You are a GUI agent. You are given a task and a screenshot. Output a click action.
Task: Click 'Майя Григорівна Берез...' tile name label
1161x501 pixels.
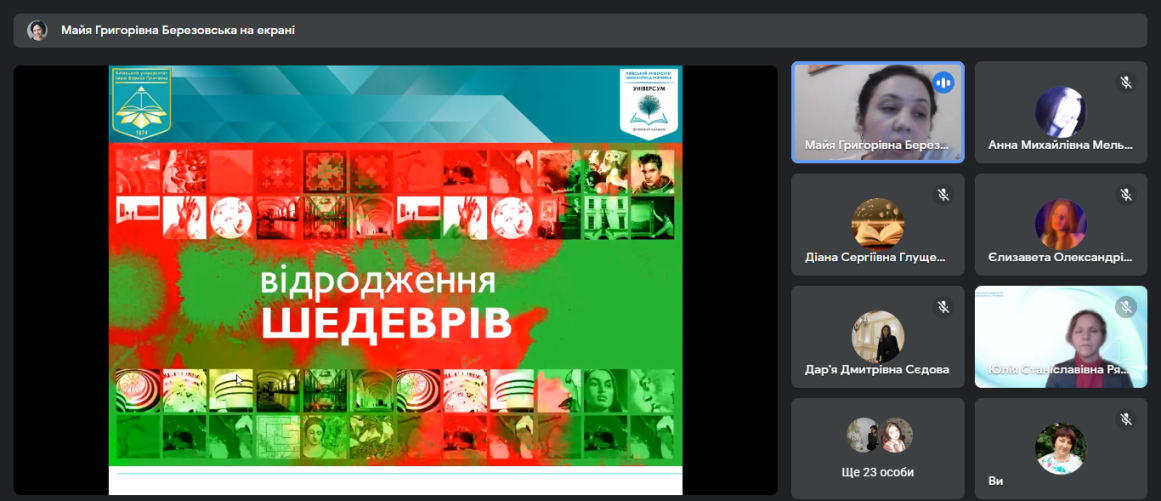(877, 146)
